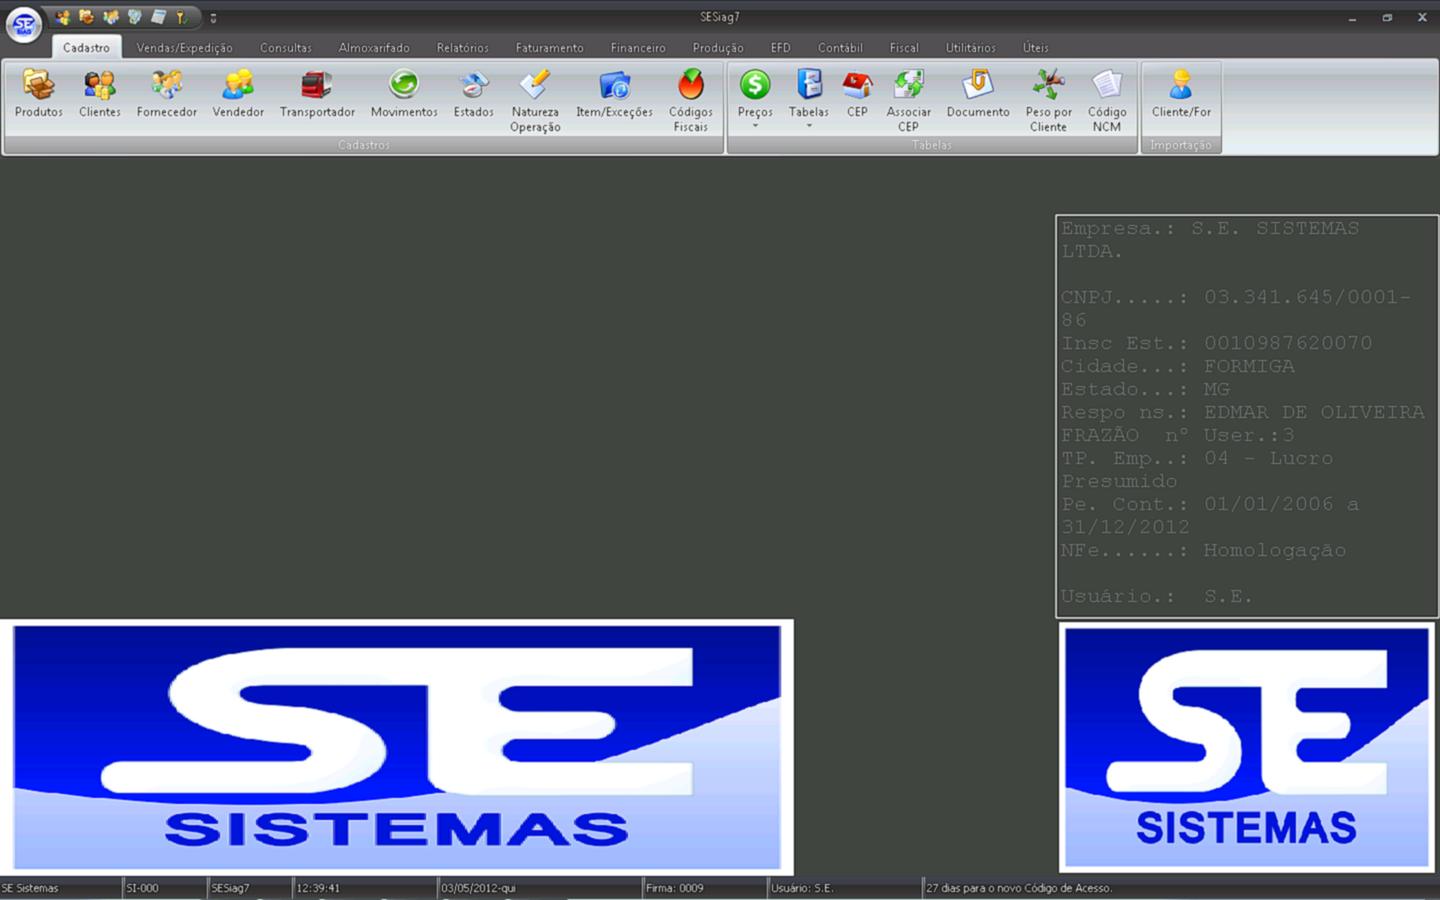Viewport: 1440px width, 900px height.
Task: Click the Clientes icon in the ribbon
Action: [x=99, y=95]
